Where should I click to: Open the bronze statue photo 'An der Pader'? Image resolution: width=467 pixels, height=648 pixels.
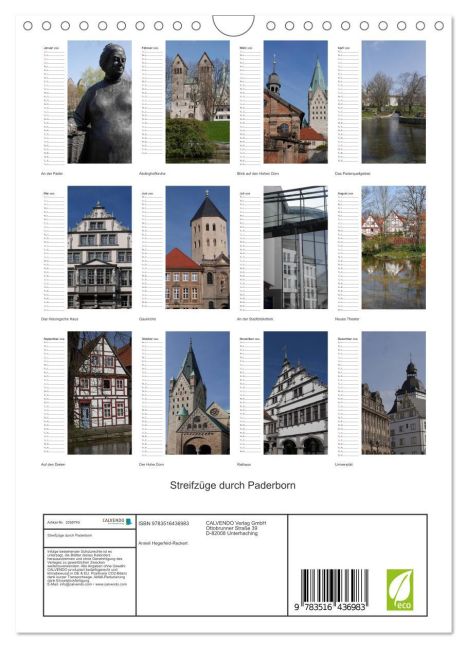[x=100, y=102]
